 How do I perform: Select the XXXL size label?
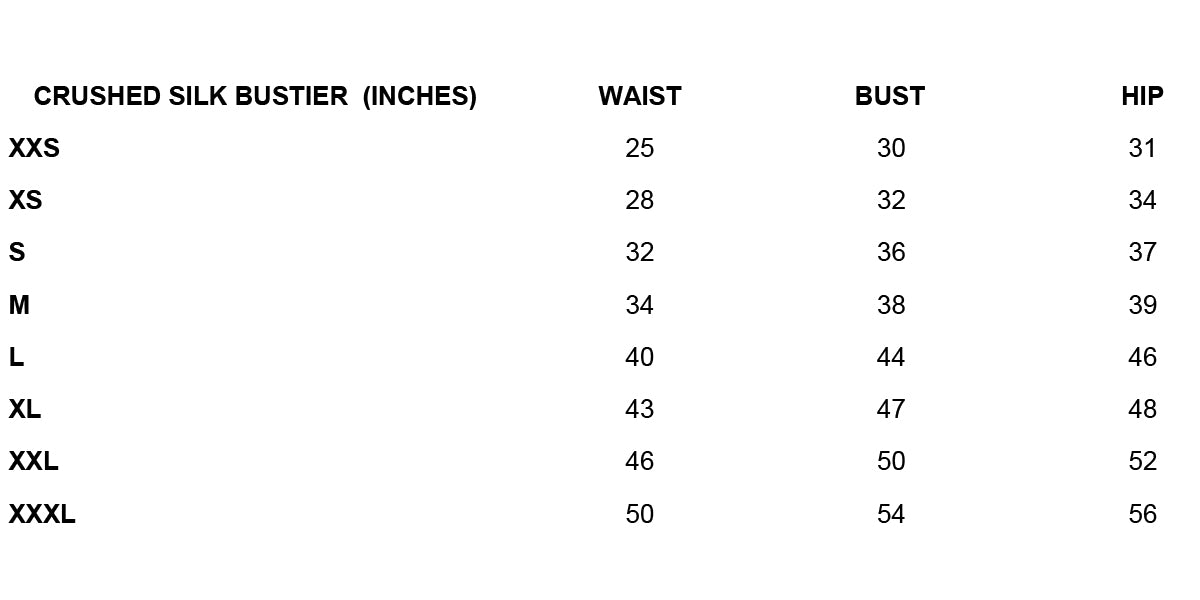(42, 514)
